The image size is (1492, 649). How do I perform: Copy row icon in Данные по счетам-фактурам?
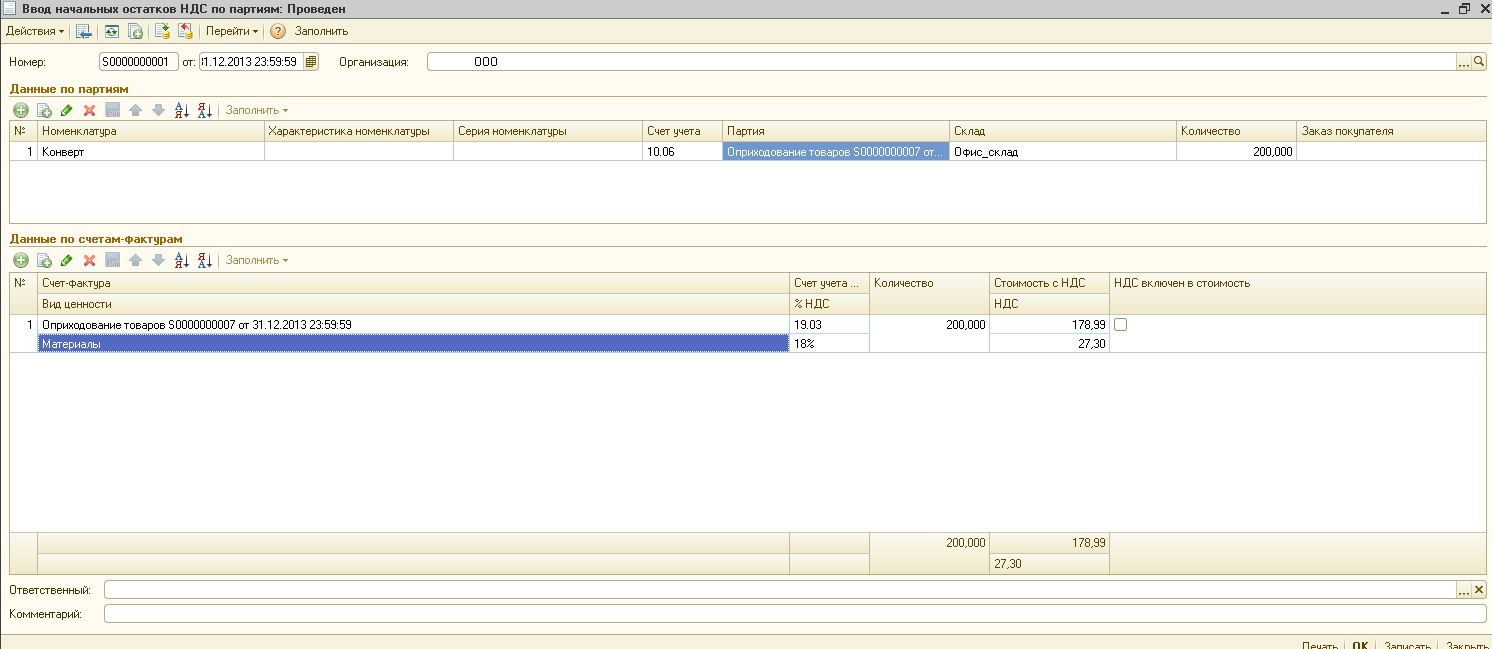(43, 260)
